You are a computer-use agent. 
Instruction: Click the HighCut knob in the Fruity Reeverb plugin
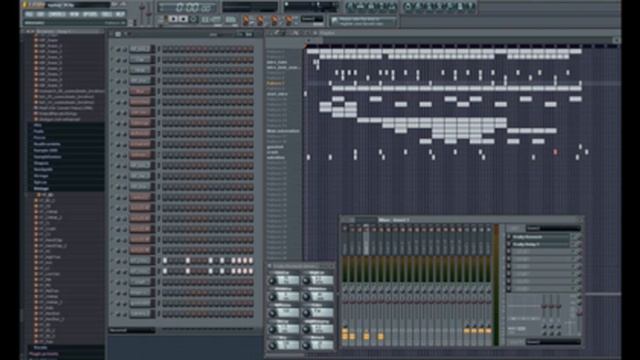307,281
